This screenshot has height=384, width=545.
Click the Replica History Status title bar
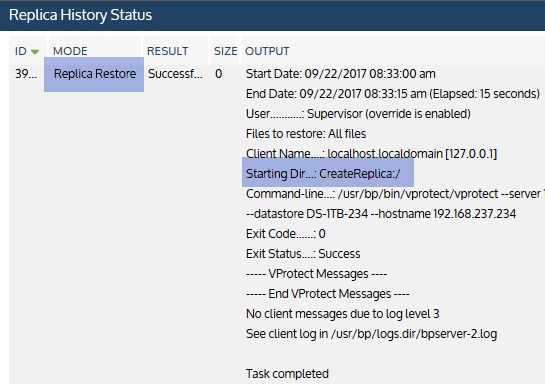(x=272, y=15)
